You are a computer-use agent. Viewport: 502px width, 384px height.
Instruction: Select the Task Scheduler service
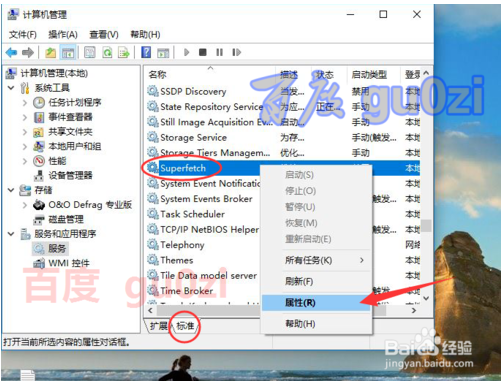[x=193, y=214]
